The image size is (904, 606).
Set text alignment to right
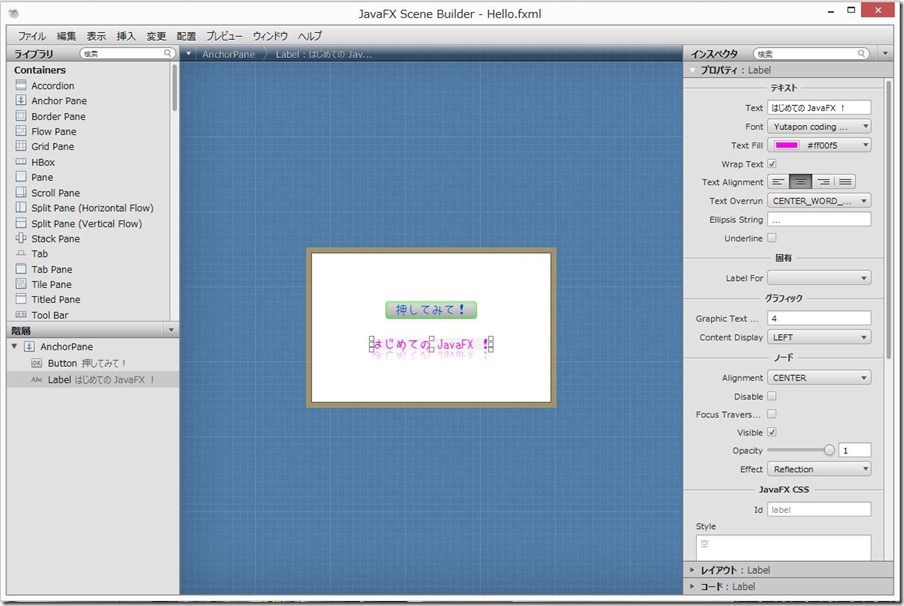coord(823,182)
